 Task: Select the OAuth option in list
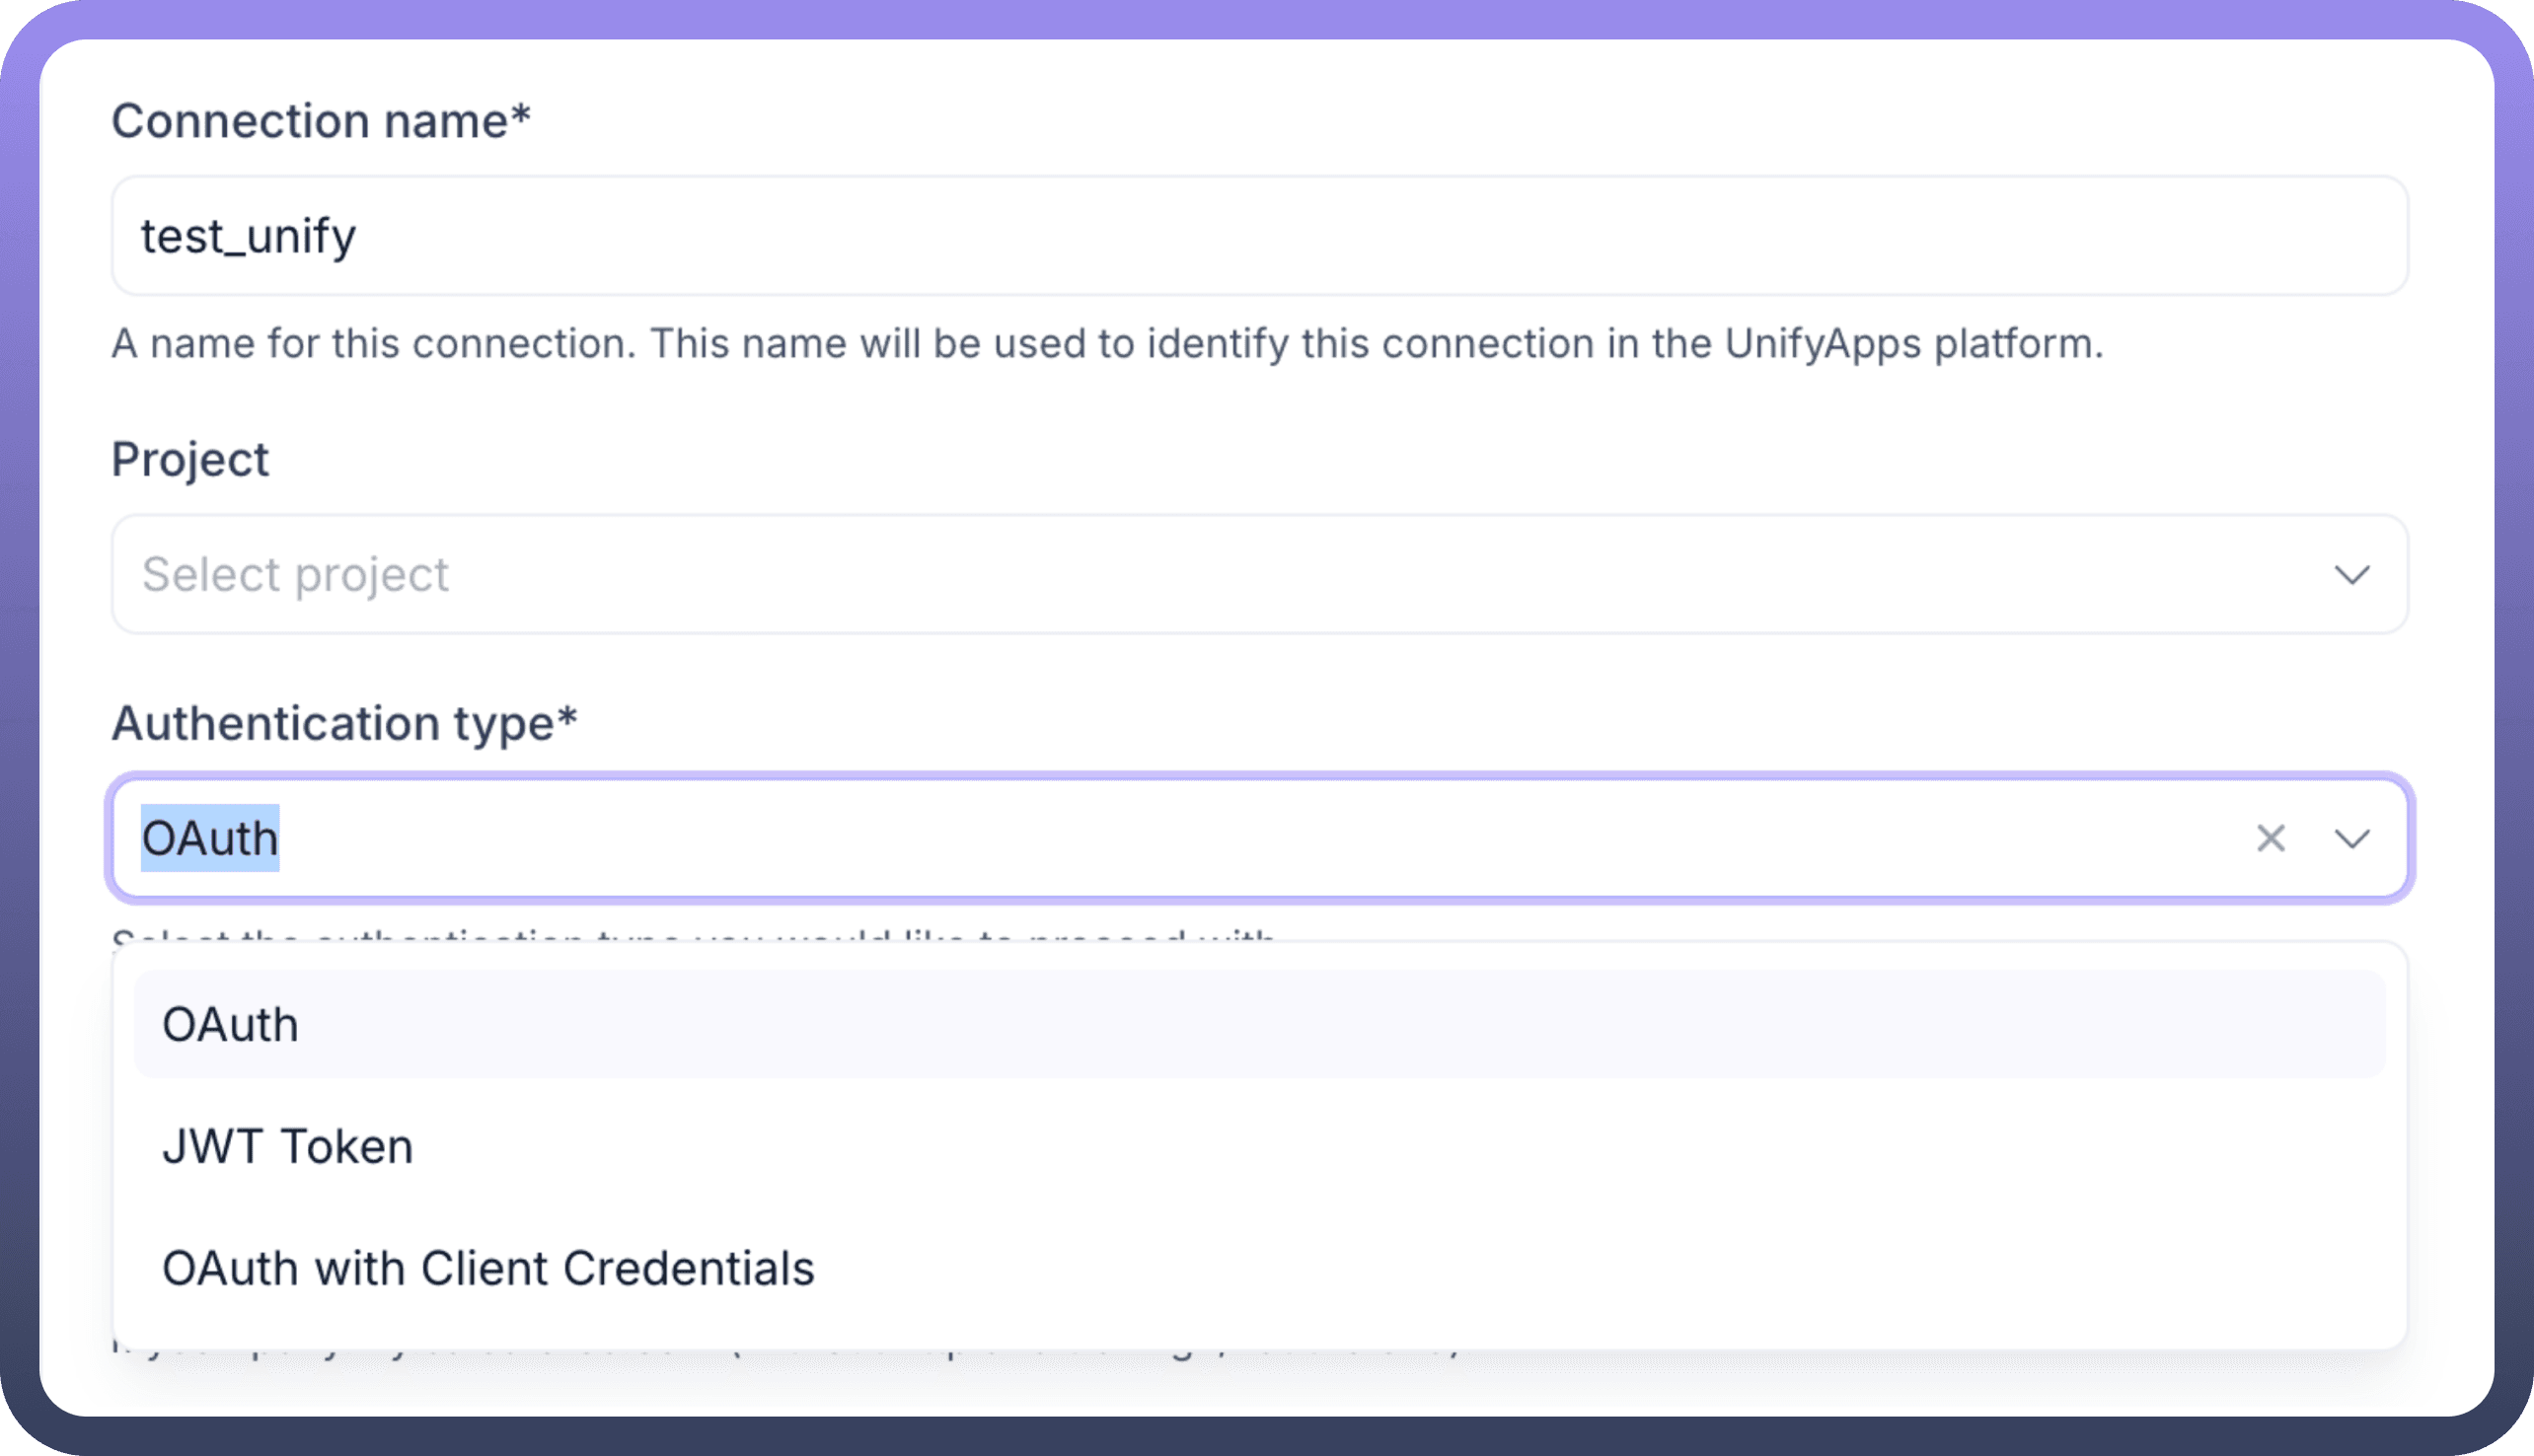[x=230, y=1025]
